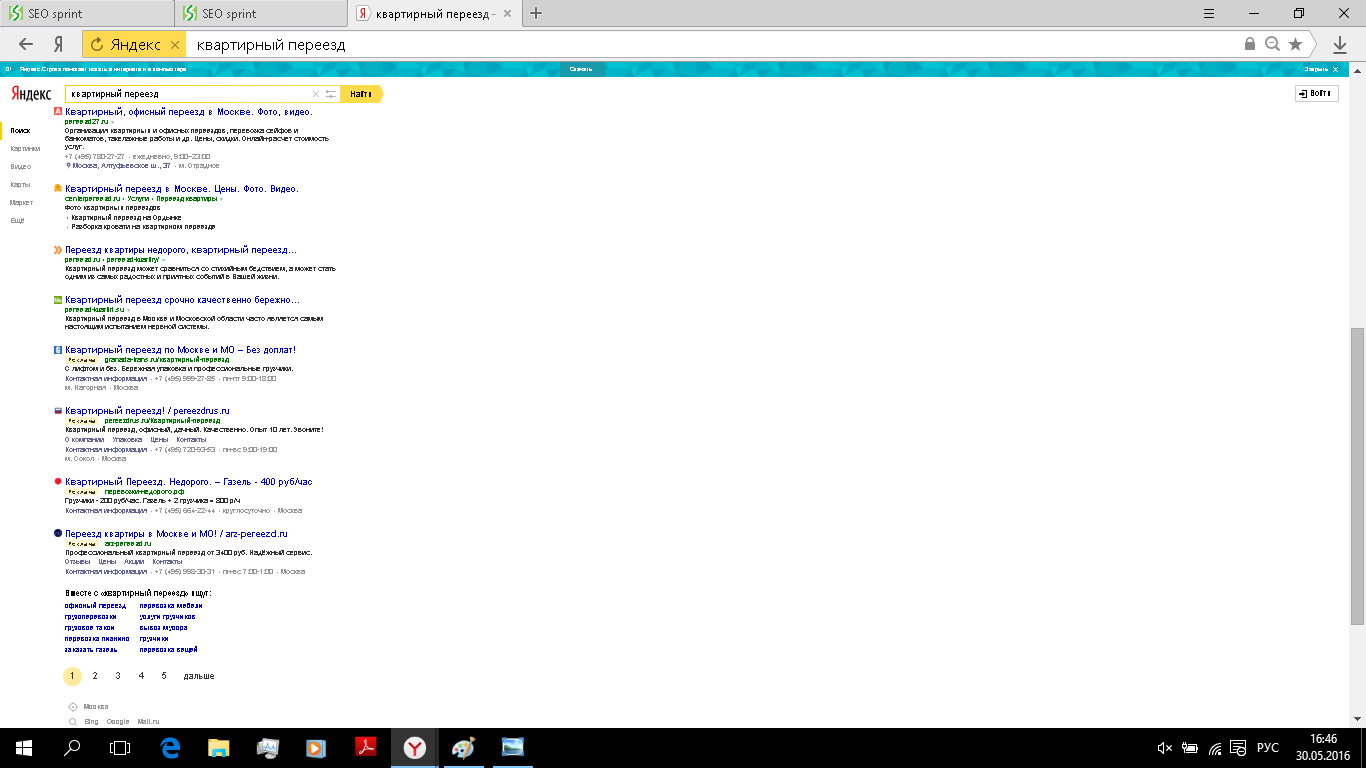Open advanced search settings sliders icon
The width and height of the screenshot is (1366, 768).
(x=331, y=94)
